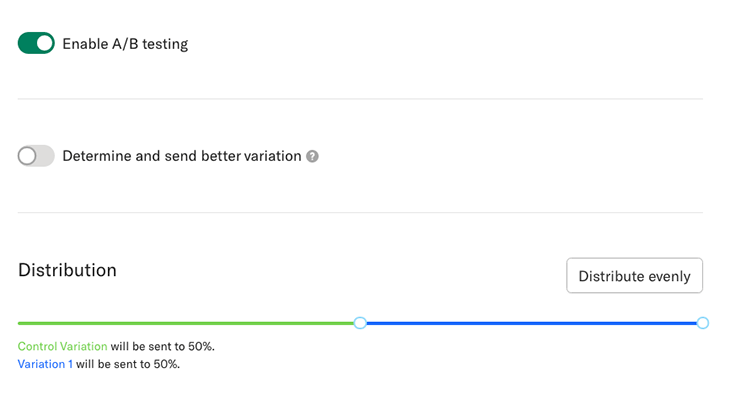Click the divider line above the Distribution heading
The image size is (730, 400).
(x=360, y=212)
